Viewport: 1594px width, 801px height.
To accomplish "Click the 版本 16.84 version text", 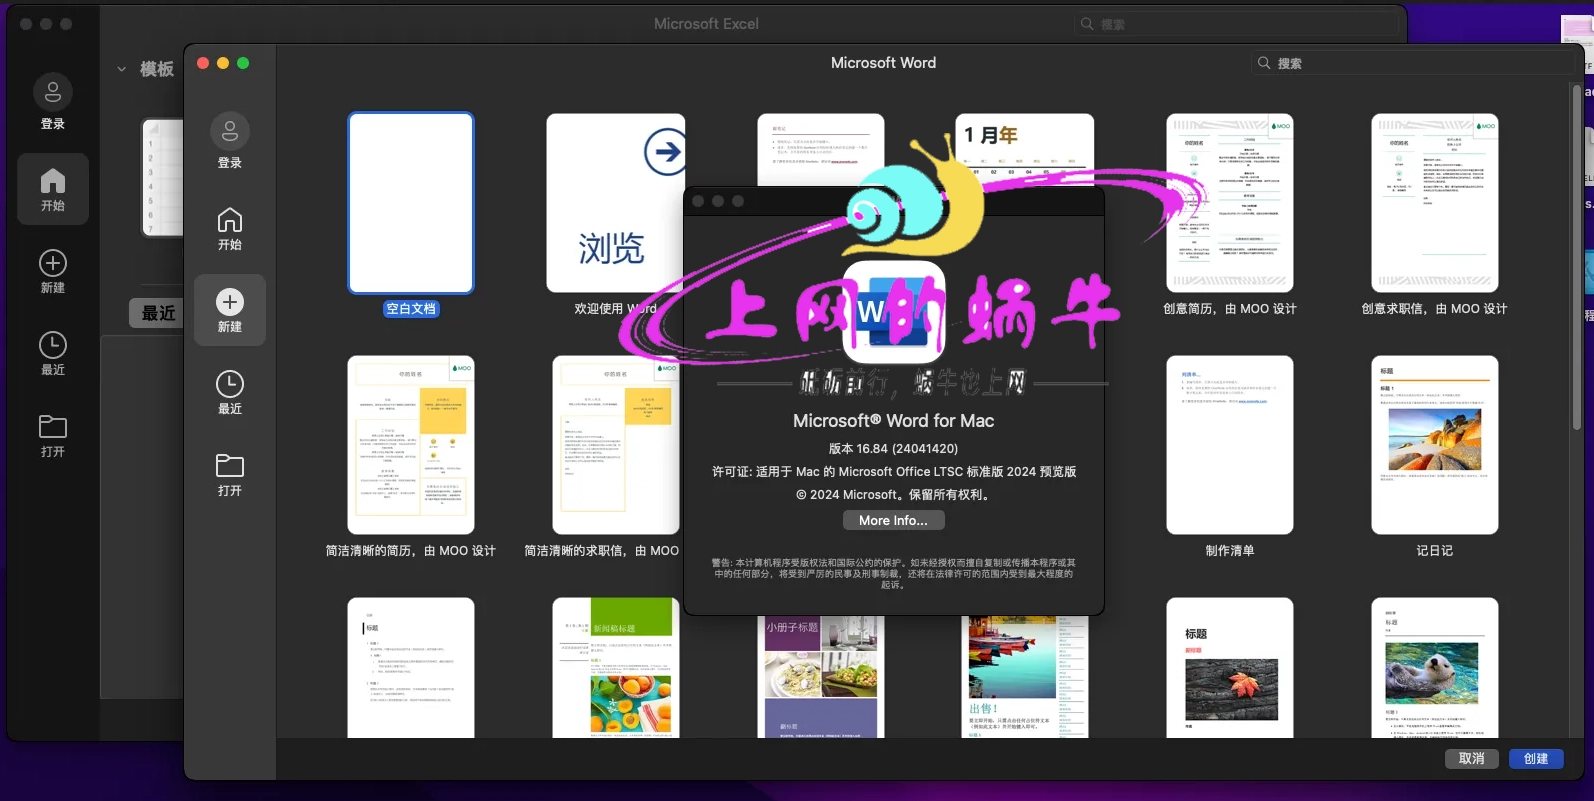I will [x=893, y=448].
